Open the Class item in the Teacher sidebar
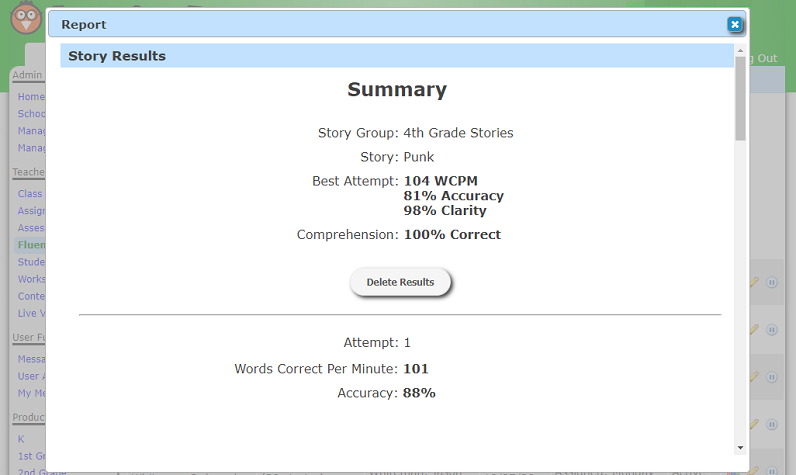Viewport: 796px width, 475px height. point(31,194)
